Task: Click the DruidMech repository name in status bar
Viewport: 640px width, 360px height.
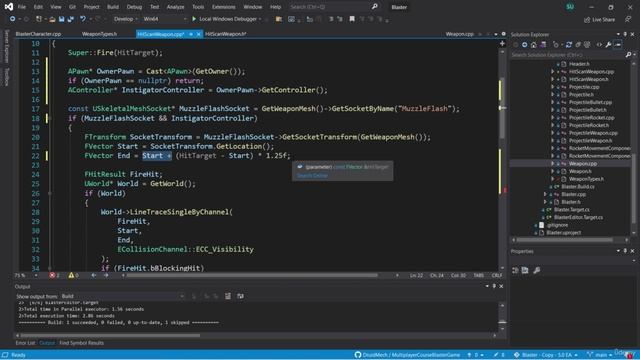Action: [411, 355]
